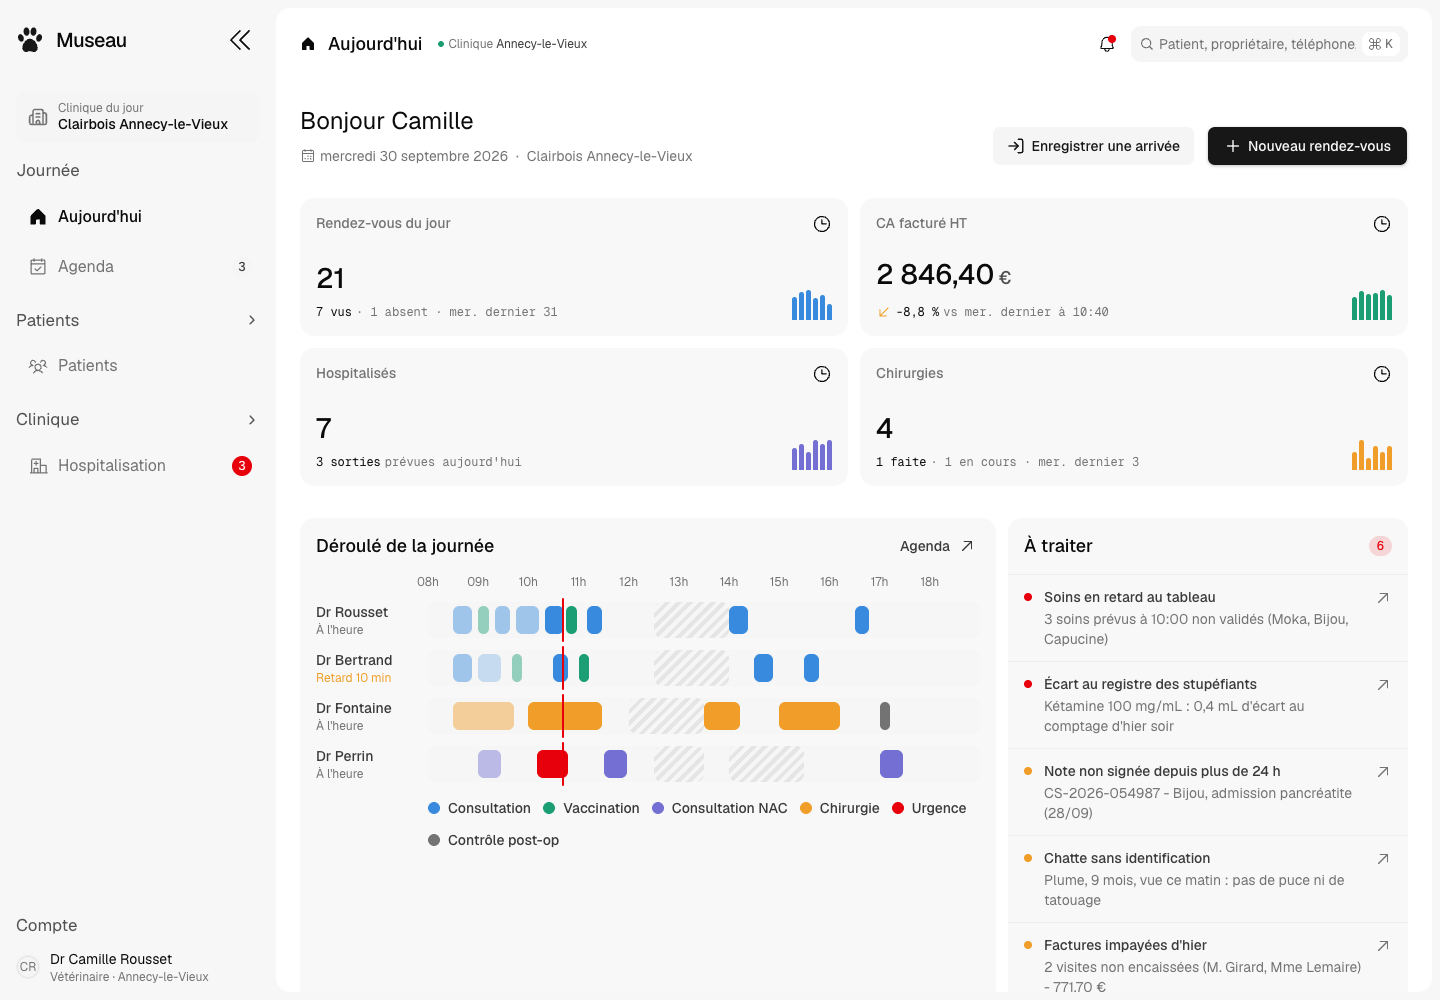Click the Clinique Annecy-le-Vieux status label
Image resolution: width=1440 pixels, height=1000 pixels.
point(512,44)
